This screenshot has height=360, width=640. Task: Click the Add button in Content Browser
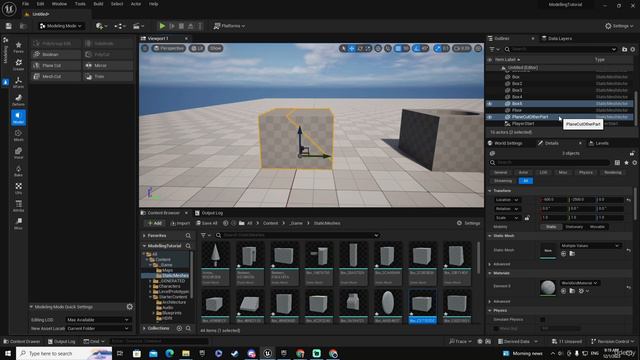(155, 223)
